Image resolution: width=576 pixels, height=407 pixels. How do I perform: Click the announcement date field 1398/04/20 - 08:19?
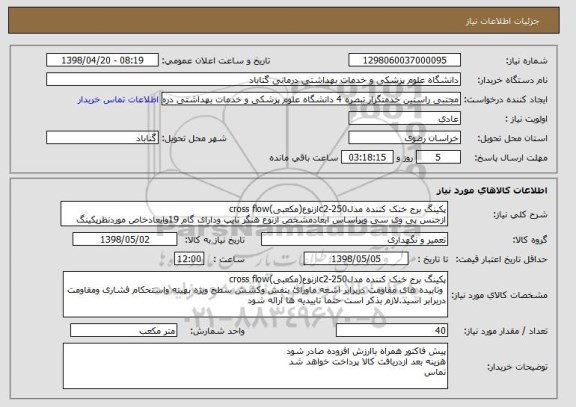102,60
